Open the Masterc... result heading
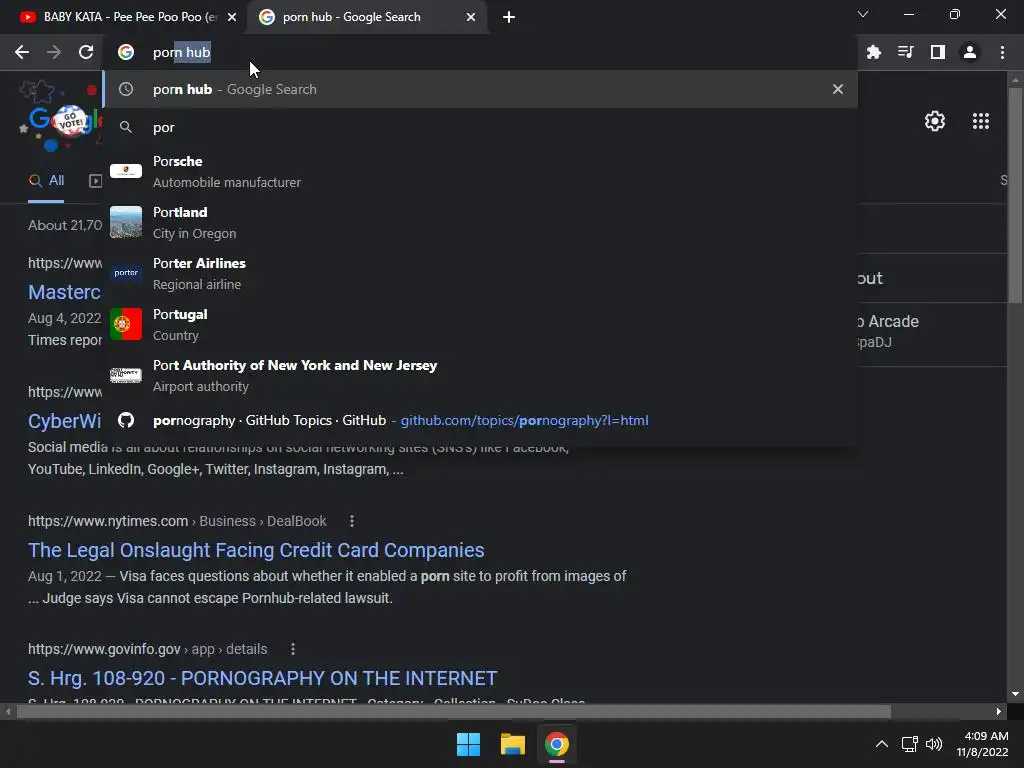Image resolution: width=1024 pixels, height=768 pixels. 64,292
